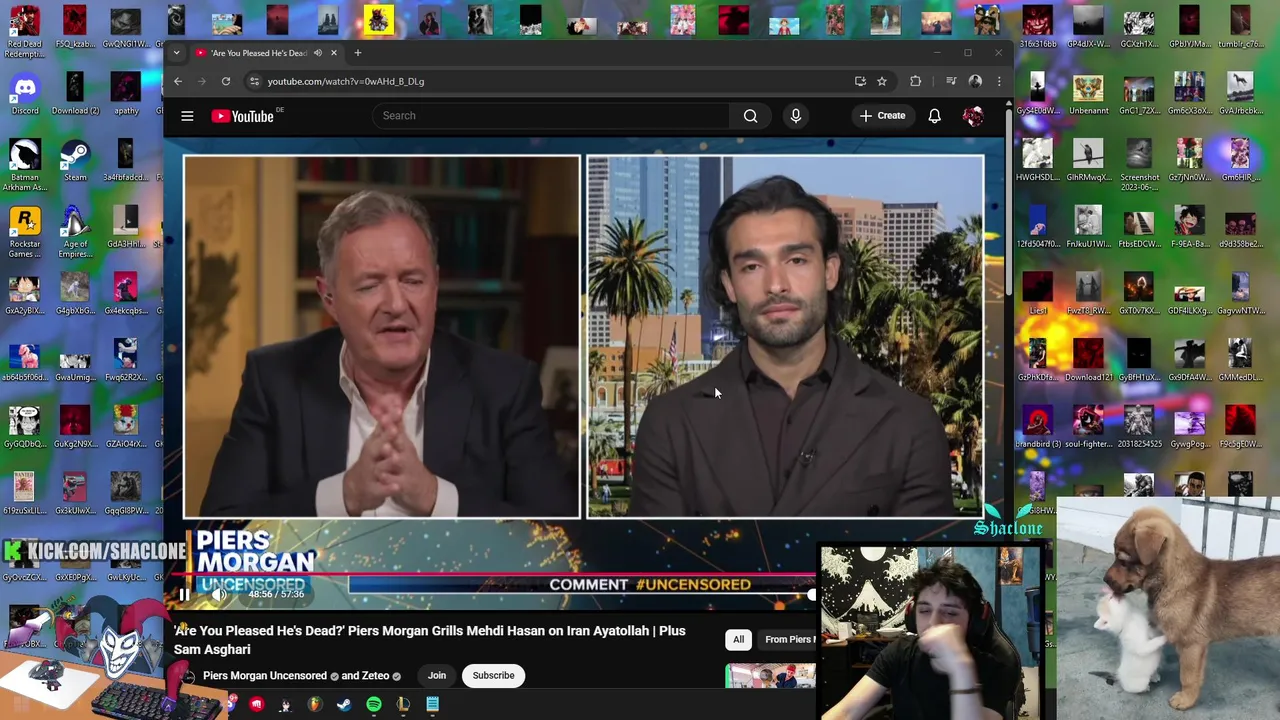Select the 'apathy' desktop file
1280x720 pixels.
pyautogui.click(x=126, y=95)
